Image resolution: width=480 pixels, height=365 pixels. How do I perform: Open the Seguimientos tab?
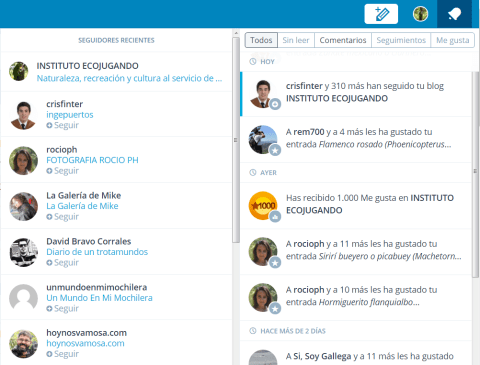click(401, 40)
